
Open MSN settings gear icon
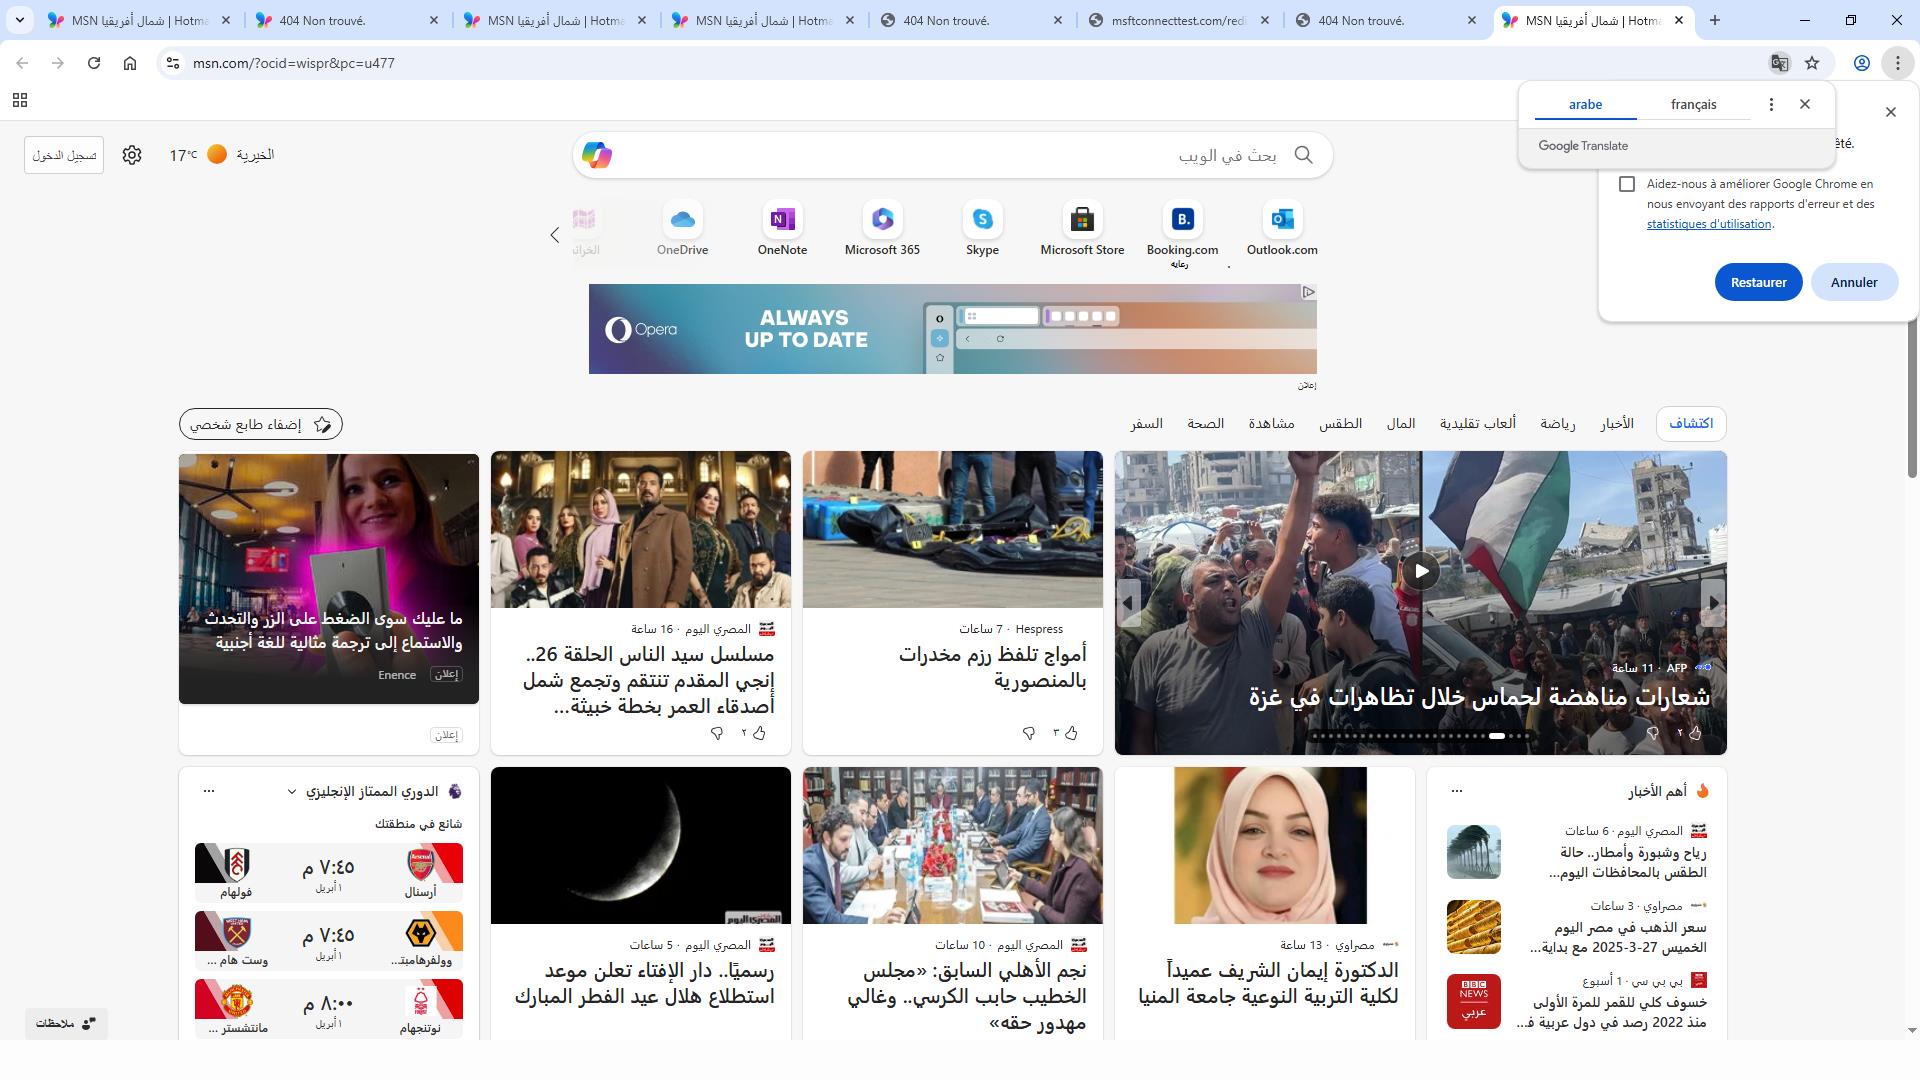[x=132, y=155]
